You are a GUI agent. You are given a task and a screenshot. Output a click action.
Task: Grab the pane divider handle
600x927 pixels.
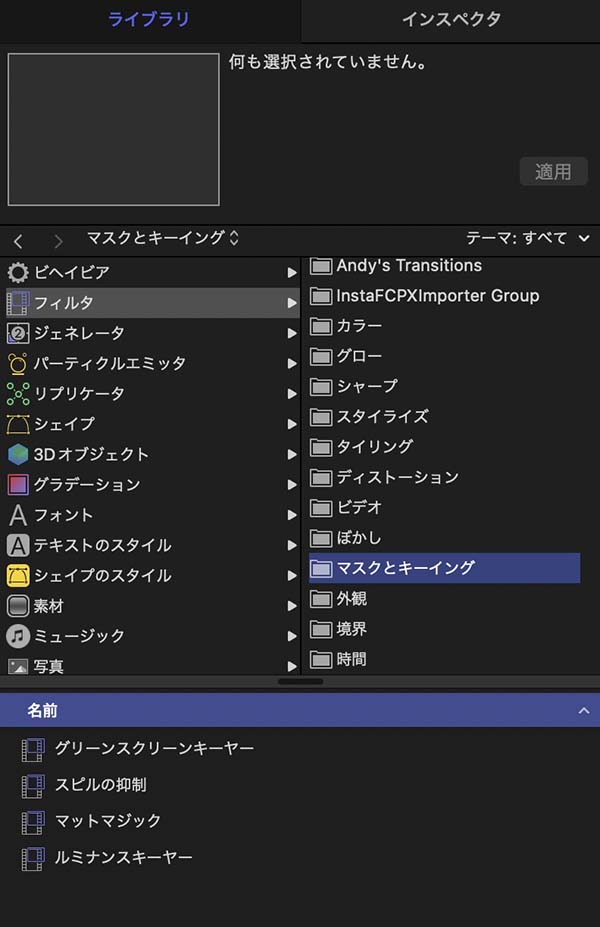(x=300, y=682)
